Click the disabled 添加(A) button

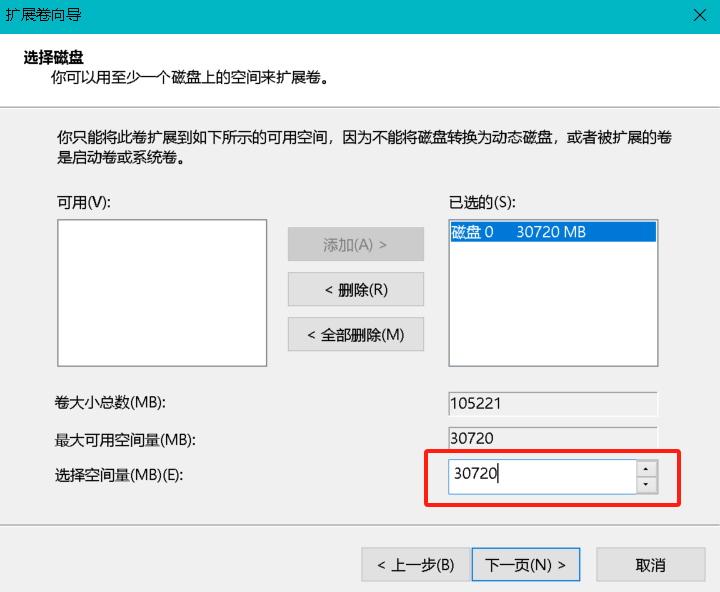[356, 244]
